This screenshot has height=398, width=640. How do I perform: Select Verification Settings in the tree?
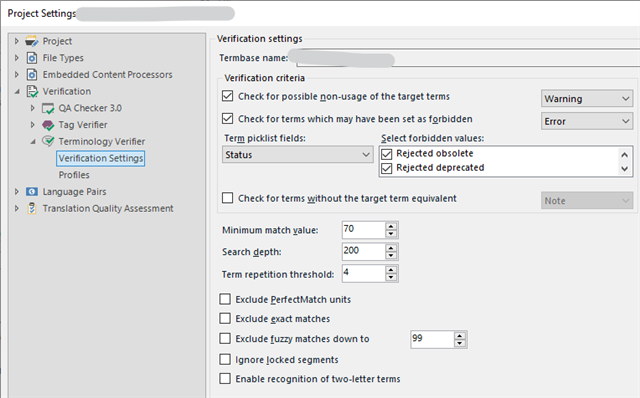pyautogui.click(x=100, y=158)
